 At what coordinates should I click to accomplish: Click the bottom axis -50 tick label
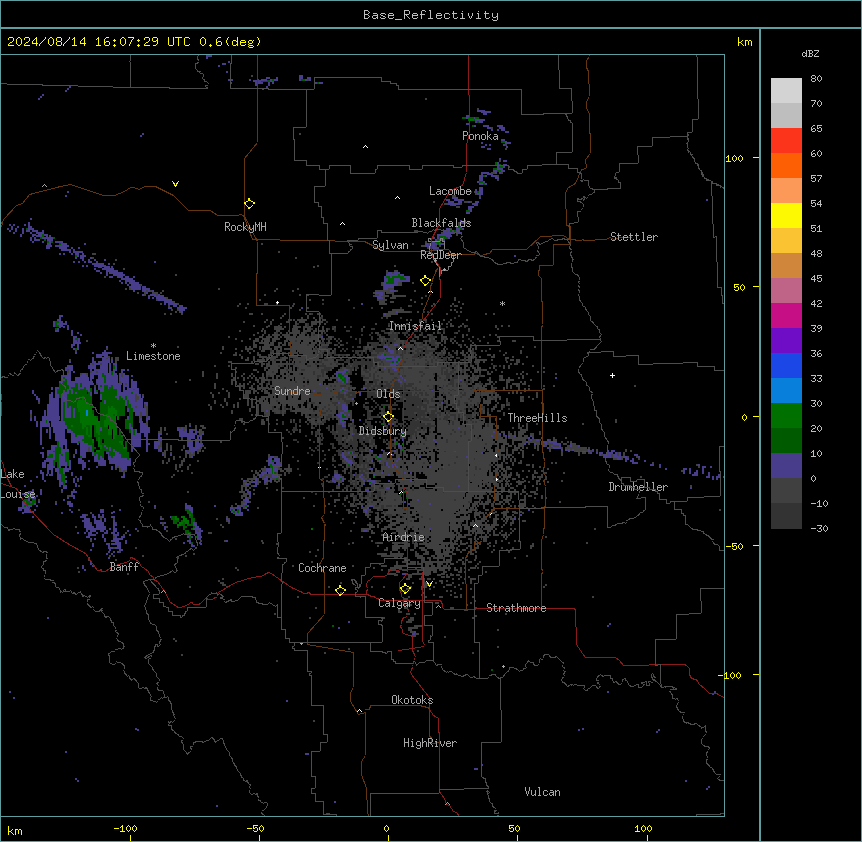coord(255,828)
